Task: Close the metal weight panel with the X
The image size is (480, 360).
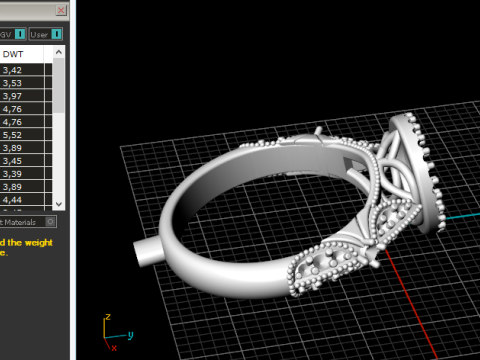Action: point(61,10)
